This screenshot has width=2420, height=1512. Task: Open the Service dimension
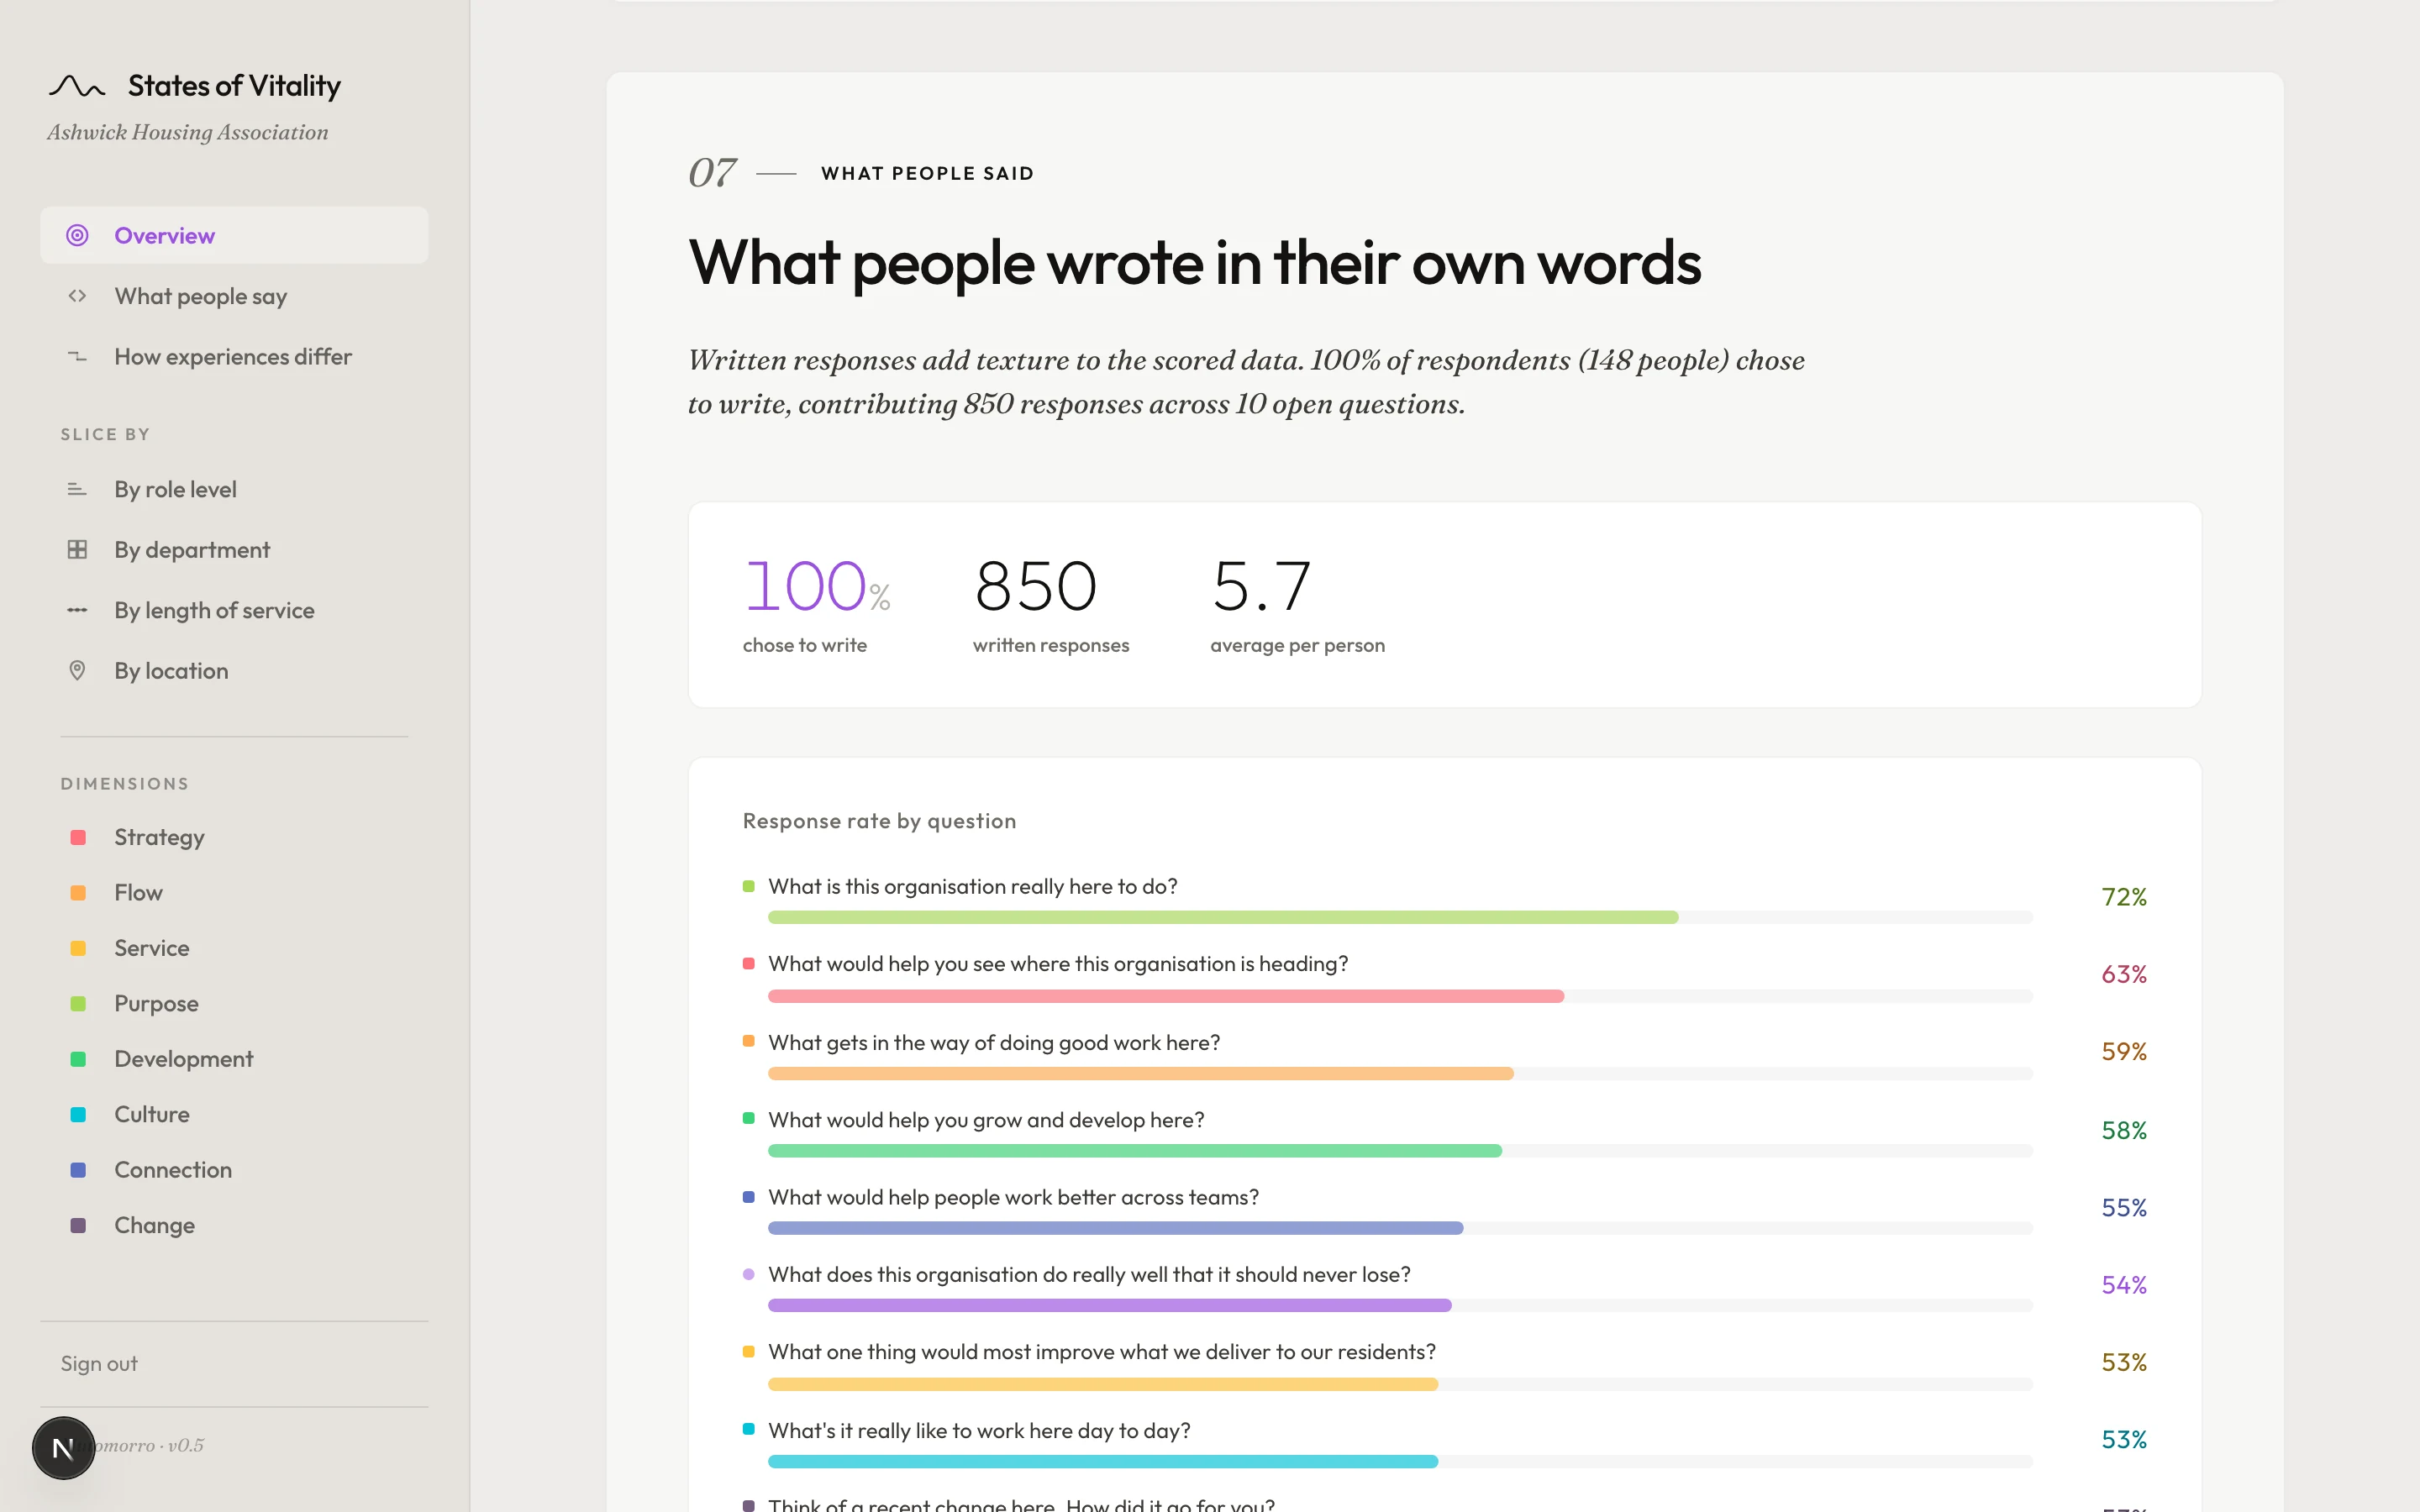click(234, 948)
